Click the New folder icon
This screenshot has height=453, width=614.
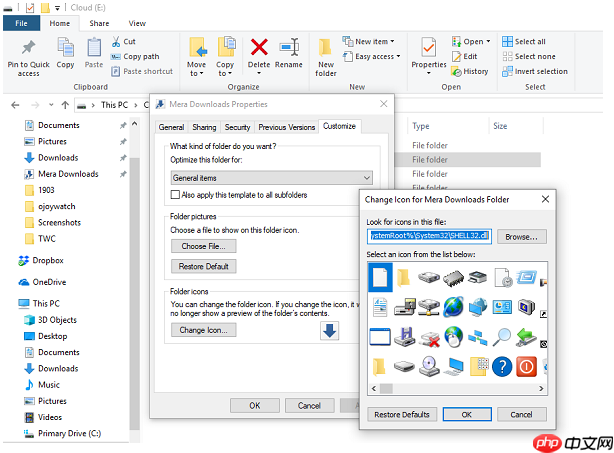[x=325, y=47]
